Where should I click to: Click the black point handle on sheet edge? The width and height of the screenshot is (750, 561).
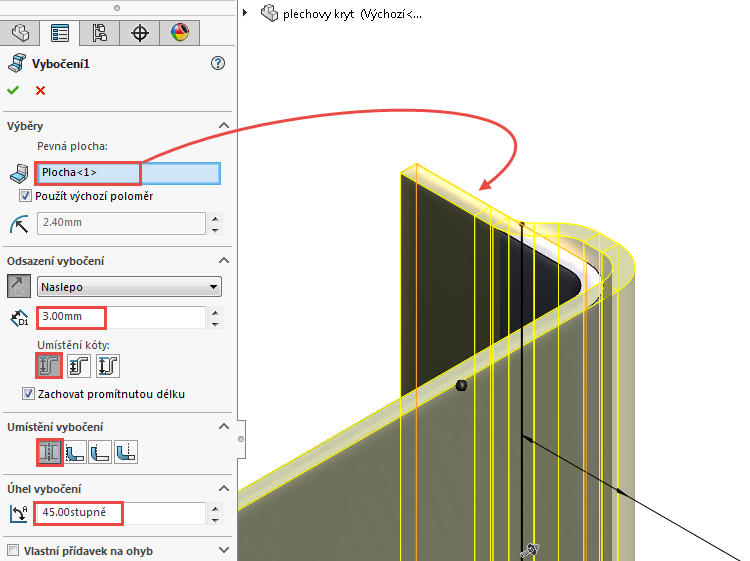point(461,385)
